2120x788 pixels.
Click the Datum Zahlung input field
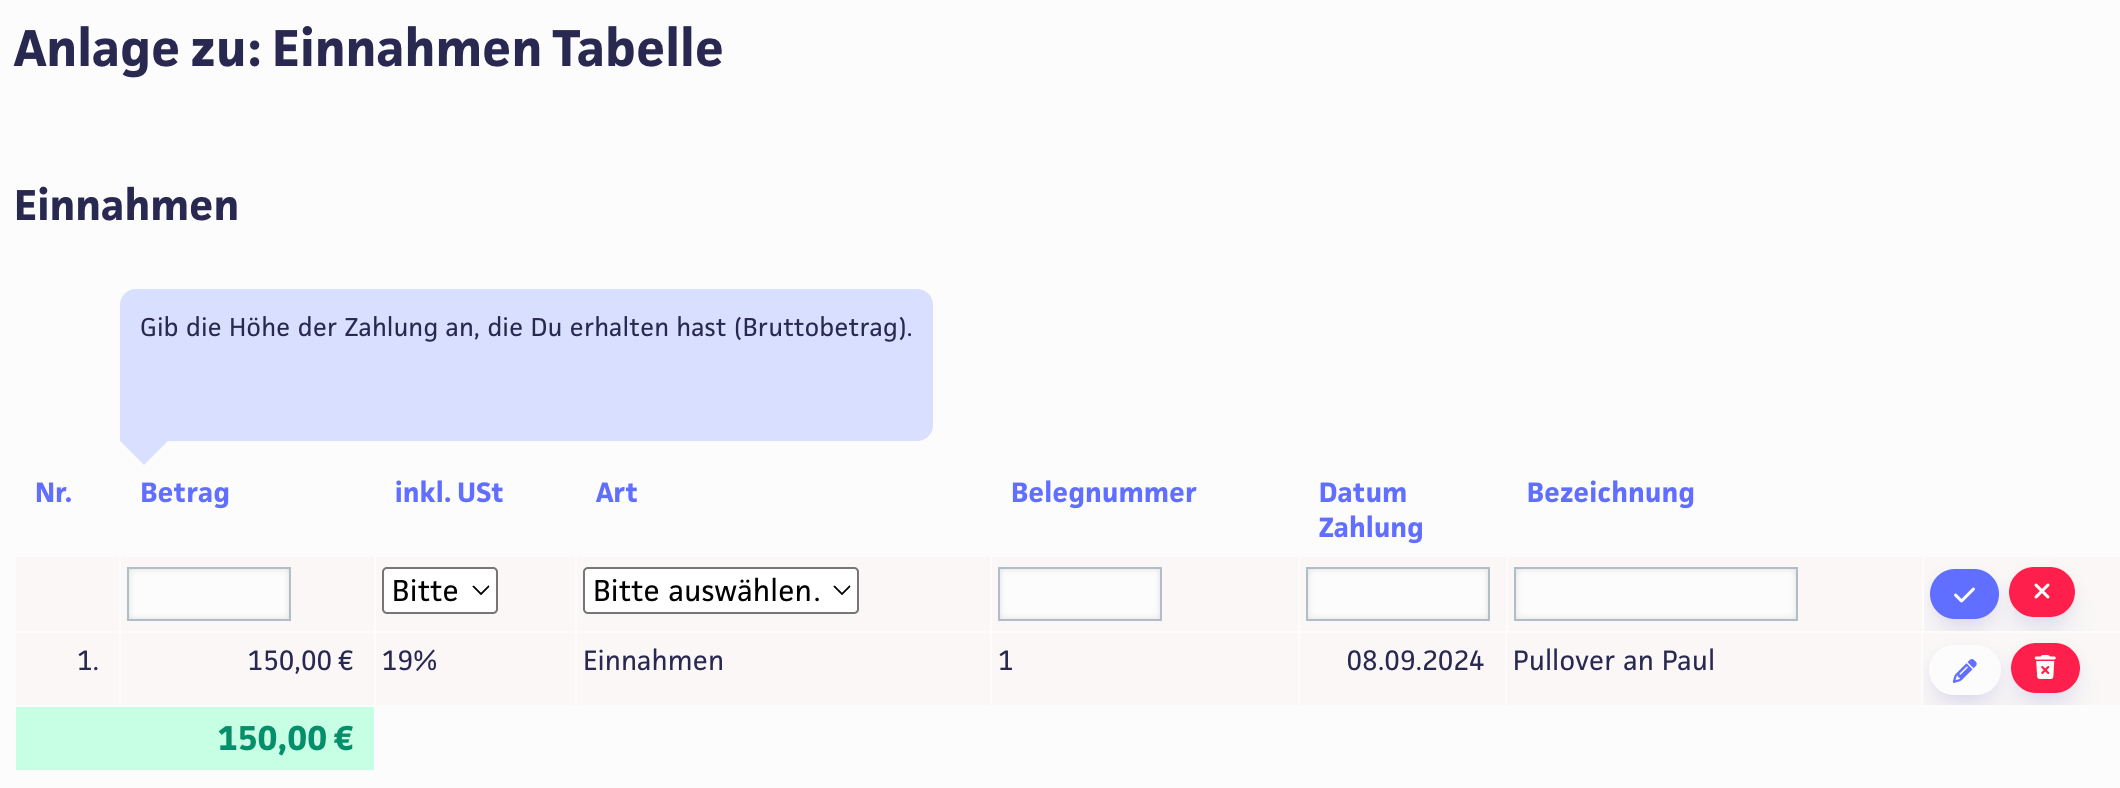coord(1397,594)
